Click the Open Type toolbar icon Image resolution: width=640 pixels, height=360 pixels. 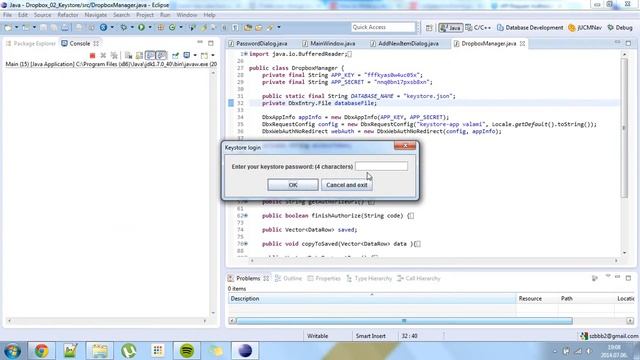point(248,27)
